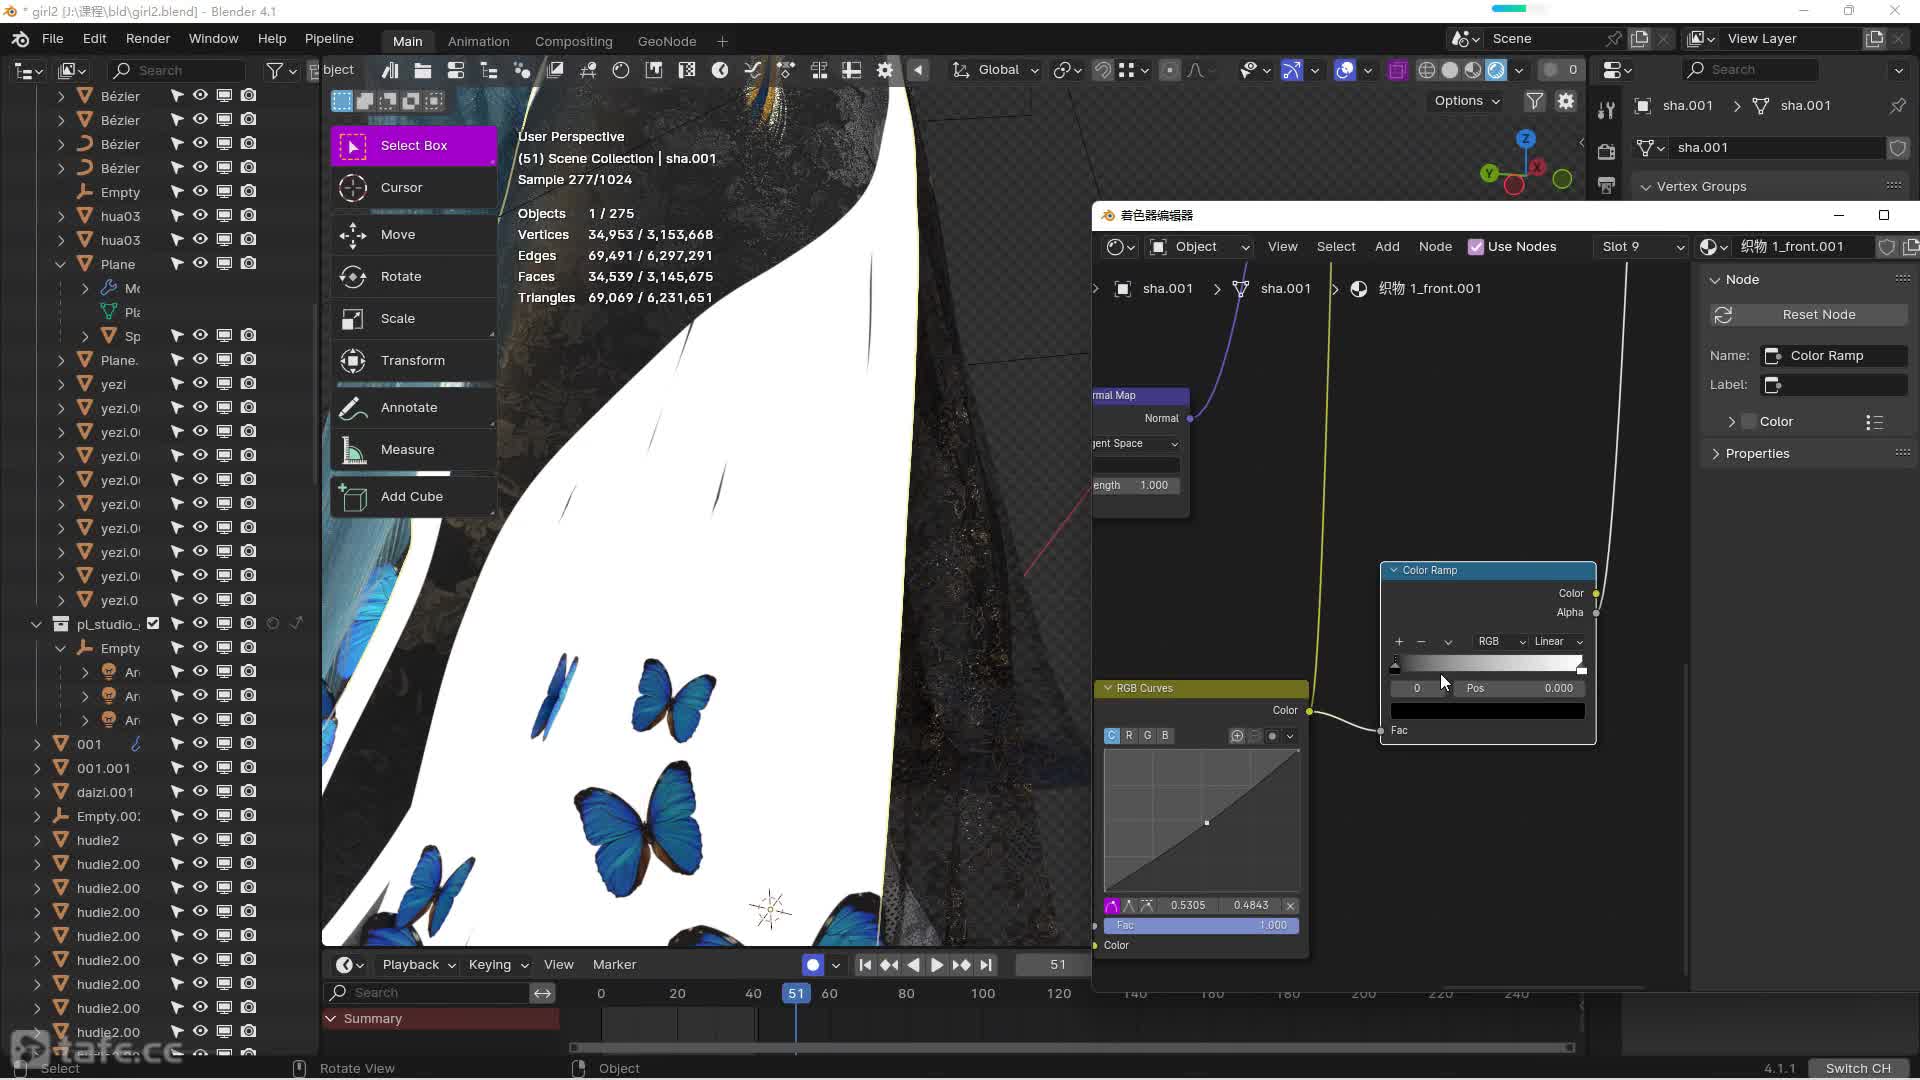This screenshot has height=1080, width=1920.
Task: Expand the Properties panel in node sidebar
Action: (x=1756, y=453)
